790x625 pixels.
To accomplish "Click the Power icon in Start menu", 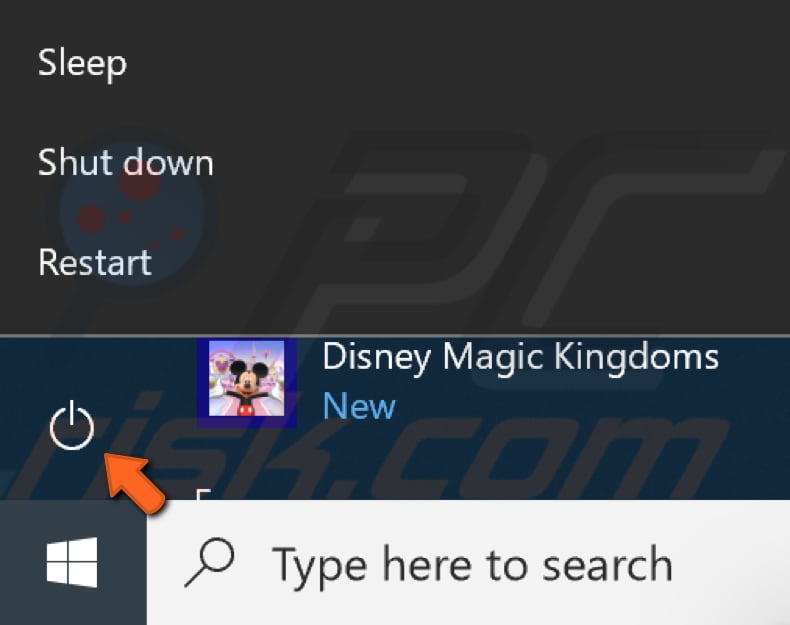I will coord(71,429).
